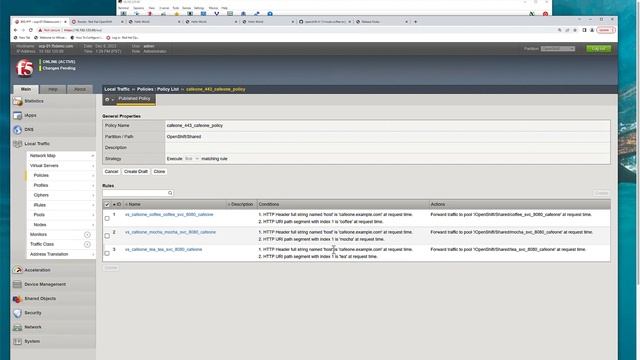Click the Monitors menu item
Viewport: 640px width, 360px height.
[x=38, y=235]
